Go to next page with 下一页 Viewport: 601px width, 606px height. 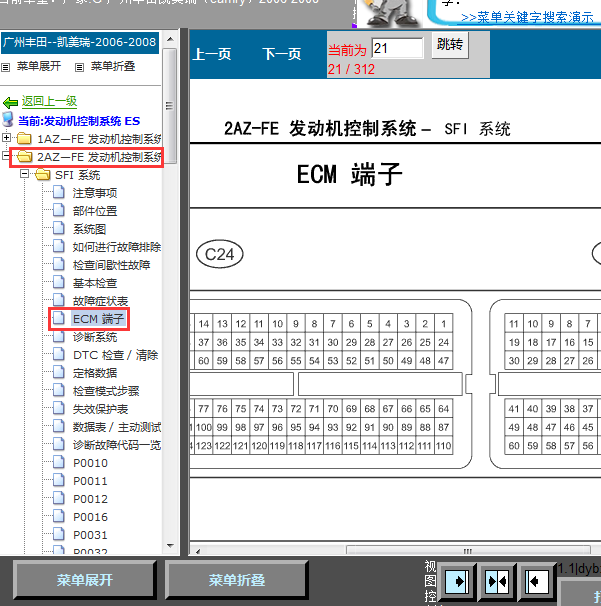(282, 54)
